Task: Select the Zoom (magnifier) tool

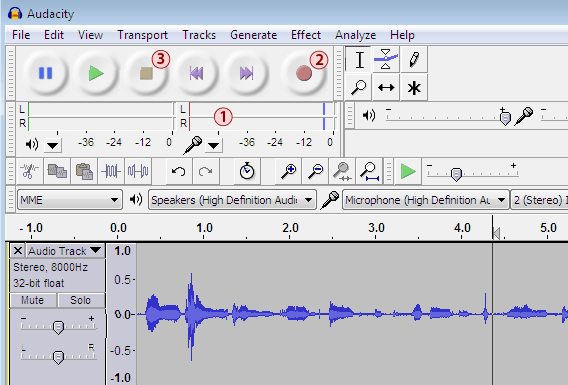Action: coord(359,87)
